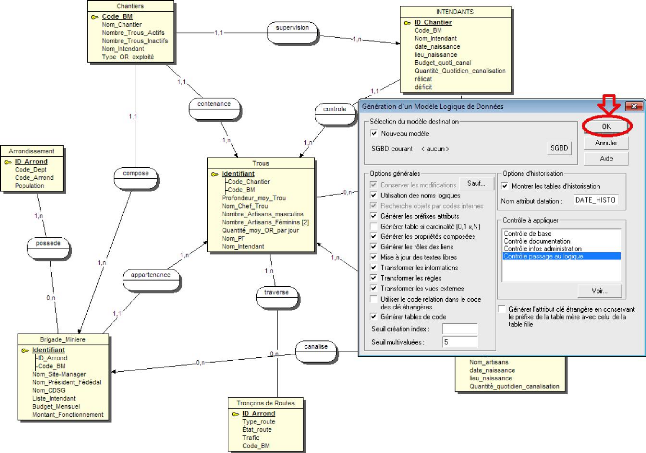Toggle Montrer les tables d'historisation checkbox
This screenshot has height=453, width=646.
(x=505, y=187)
